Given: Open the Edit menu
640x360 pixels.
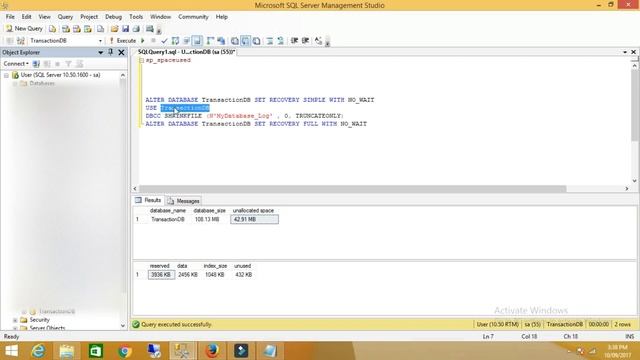Looking at the screenshot, I should click(x=27, y=17).
